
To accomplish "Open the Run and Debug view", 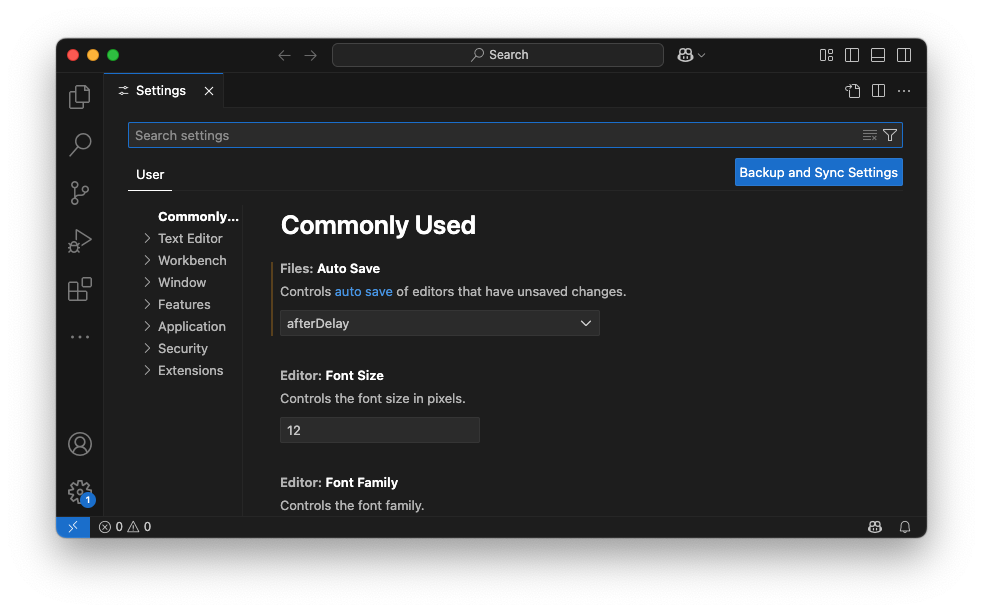I will pos(80,241).
